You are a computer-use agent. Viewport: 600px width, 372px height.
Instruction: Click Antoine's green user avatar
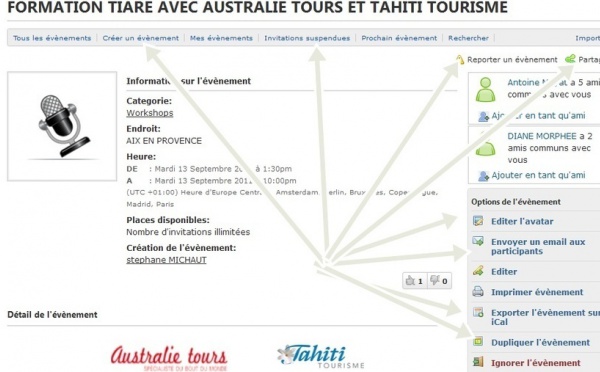point(485,90)
